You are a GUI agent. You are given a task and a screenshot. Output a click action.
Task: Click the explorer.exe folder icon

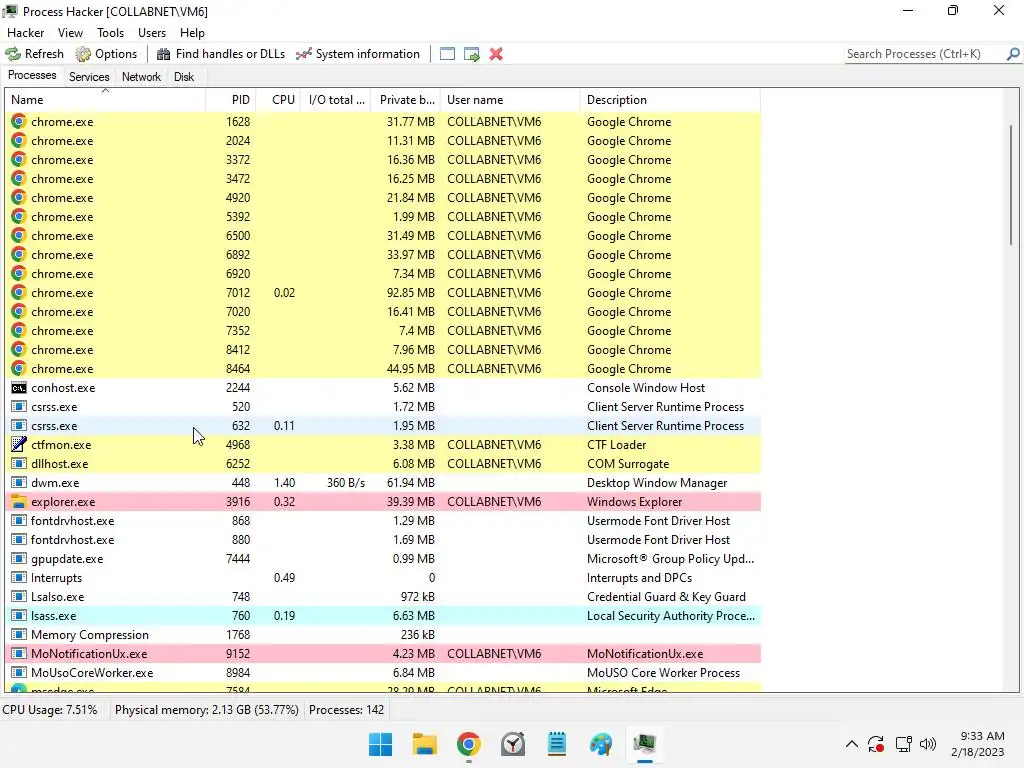coord(19,502)
